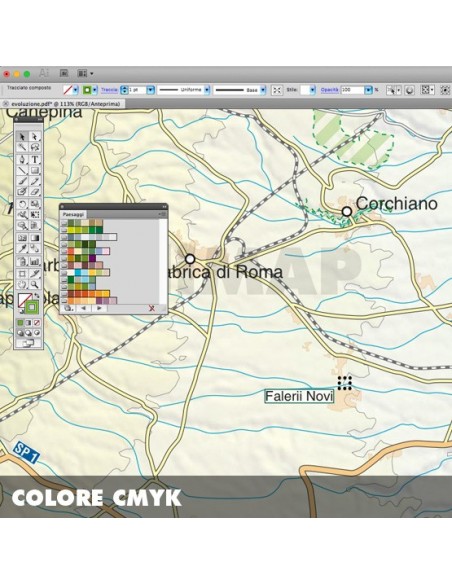Viewport: 452px width, 584px height.
Task: Select the Gradient tool
Action: pyautogui.click(x=35, y=238)
